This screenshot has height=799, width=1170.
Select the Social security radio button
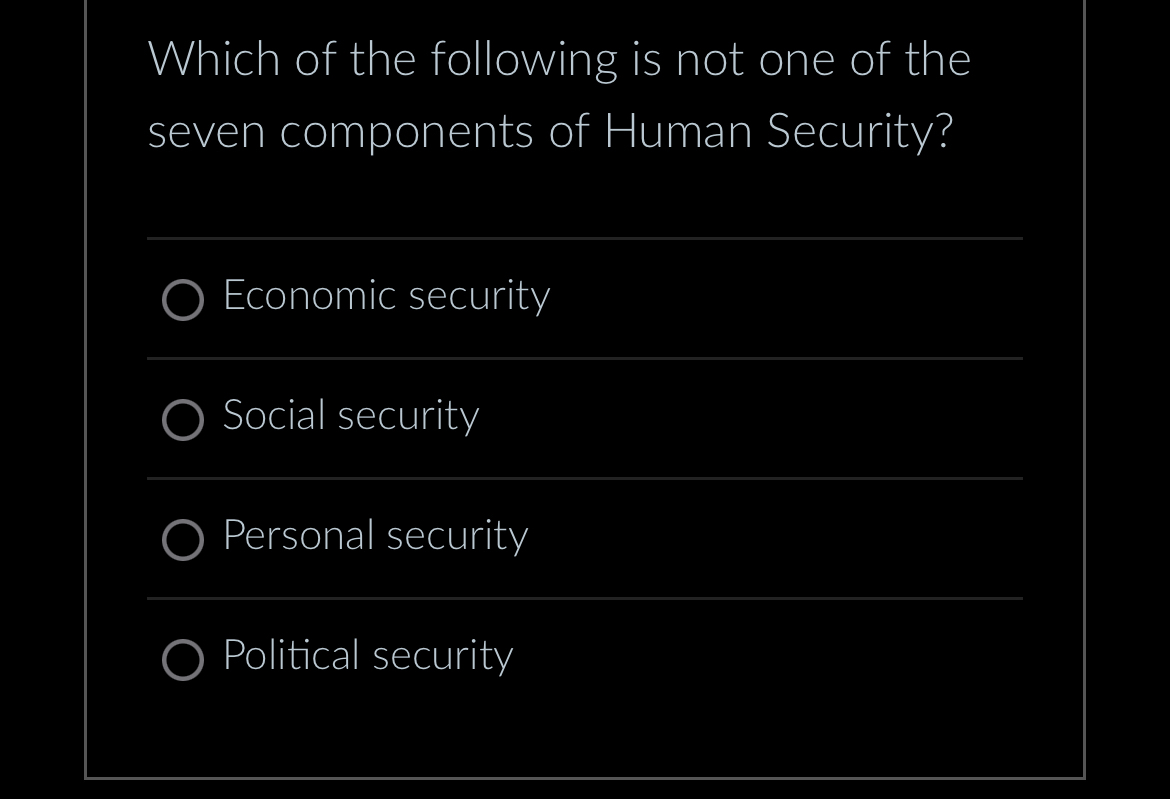[x=183, y=420]
